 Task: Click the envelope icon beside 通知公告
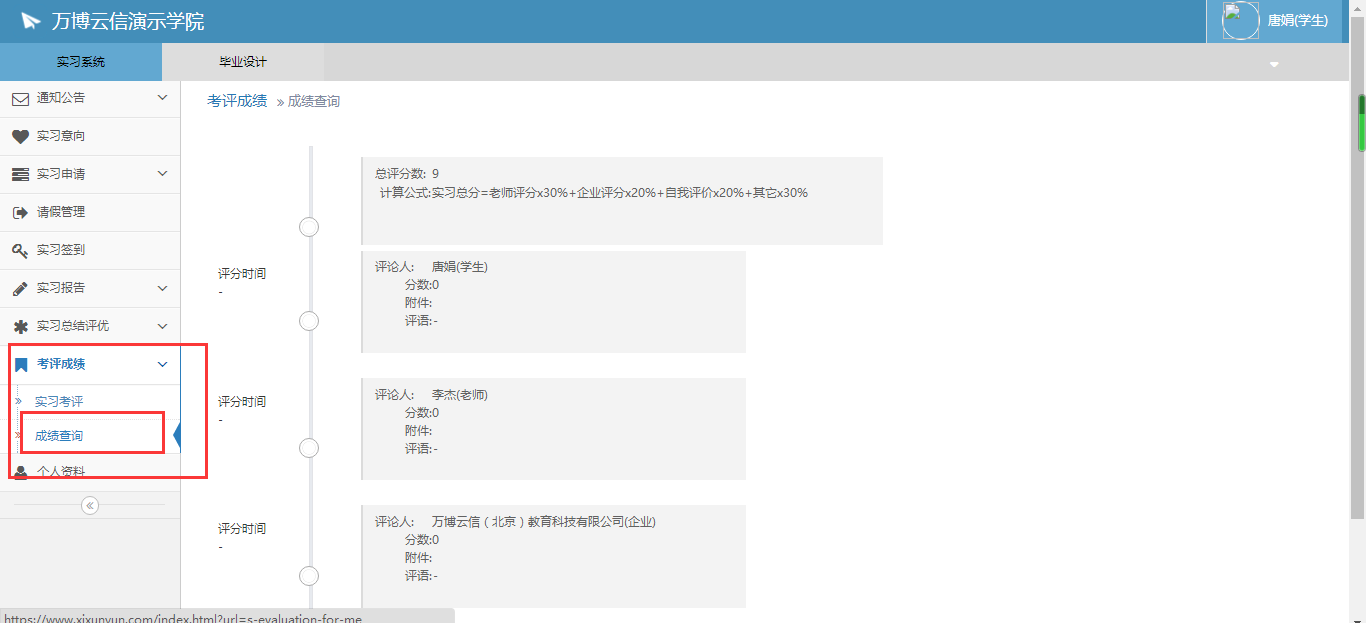[20, 98]
